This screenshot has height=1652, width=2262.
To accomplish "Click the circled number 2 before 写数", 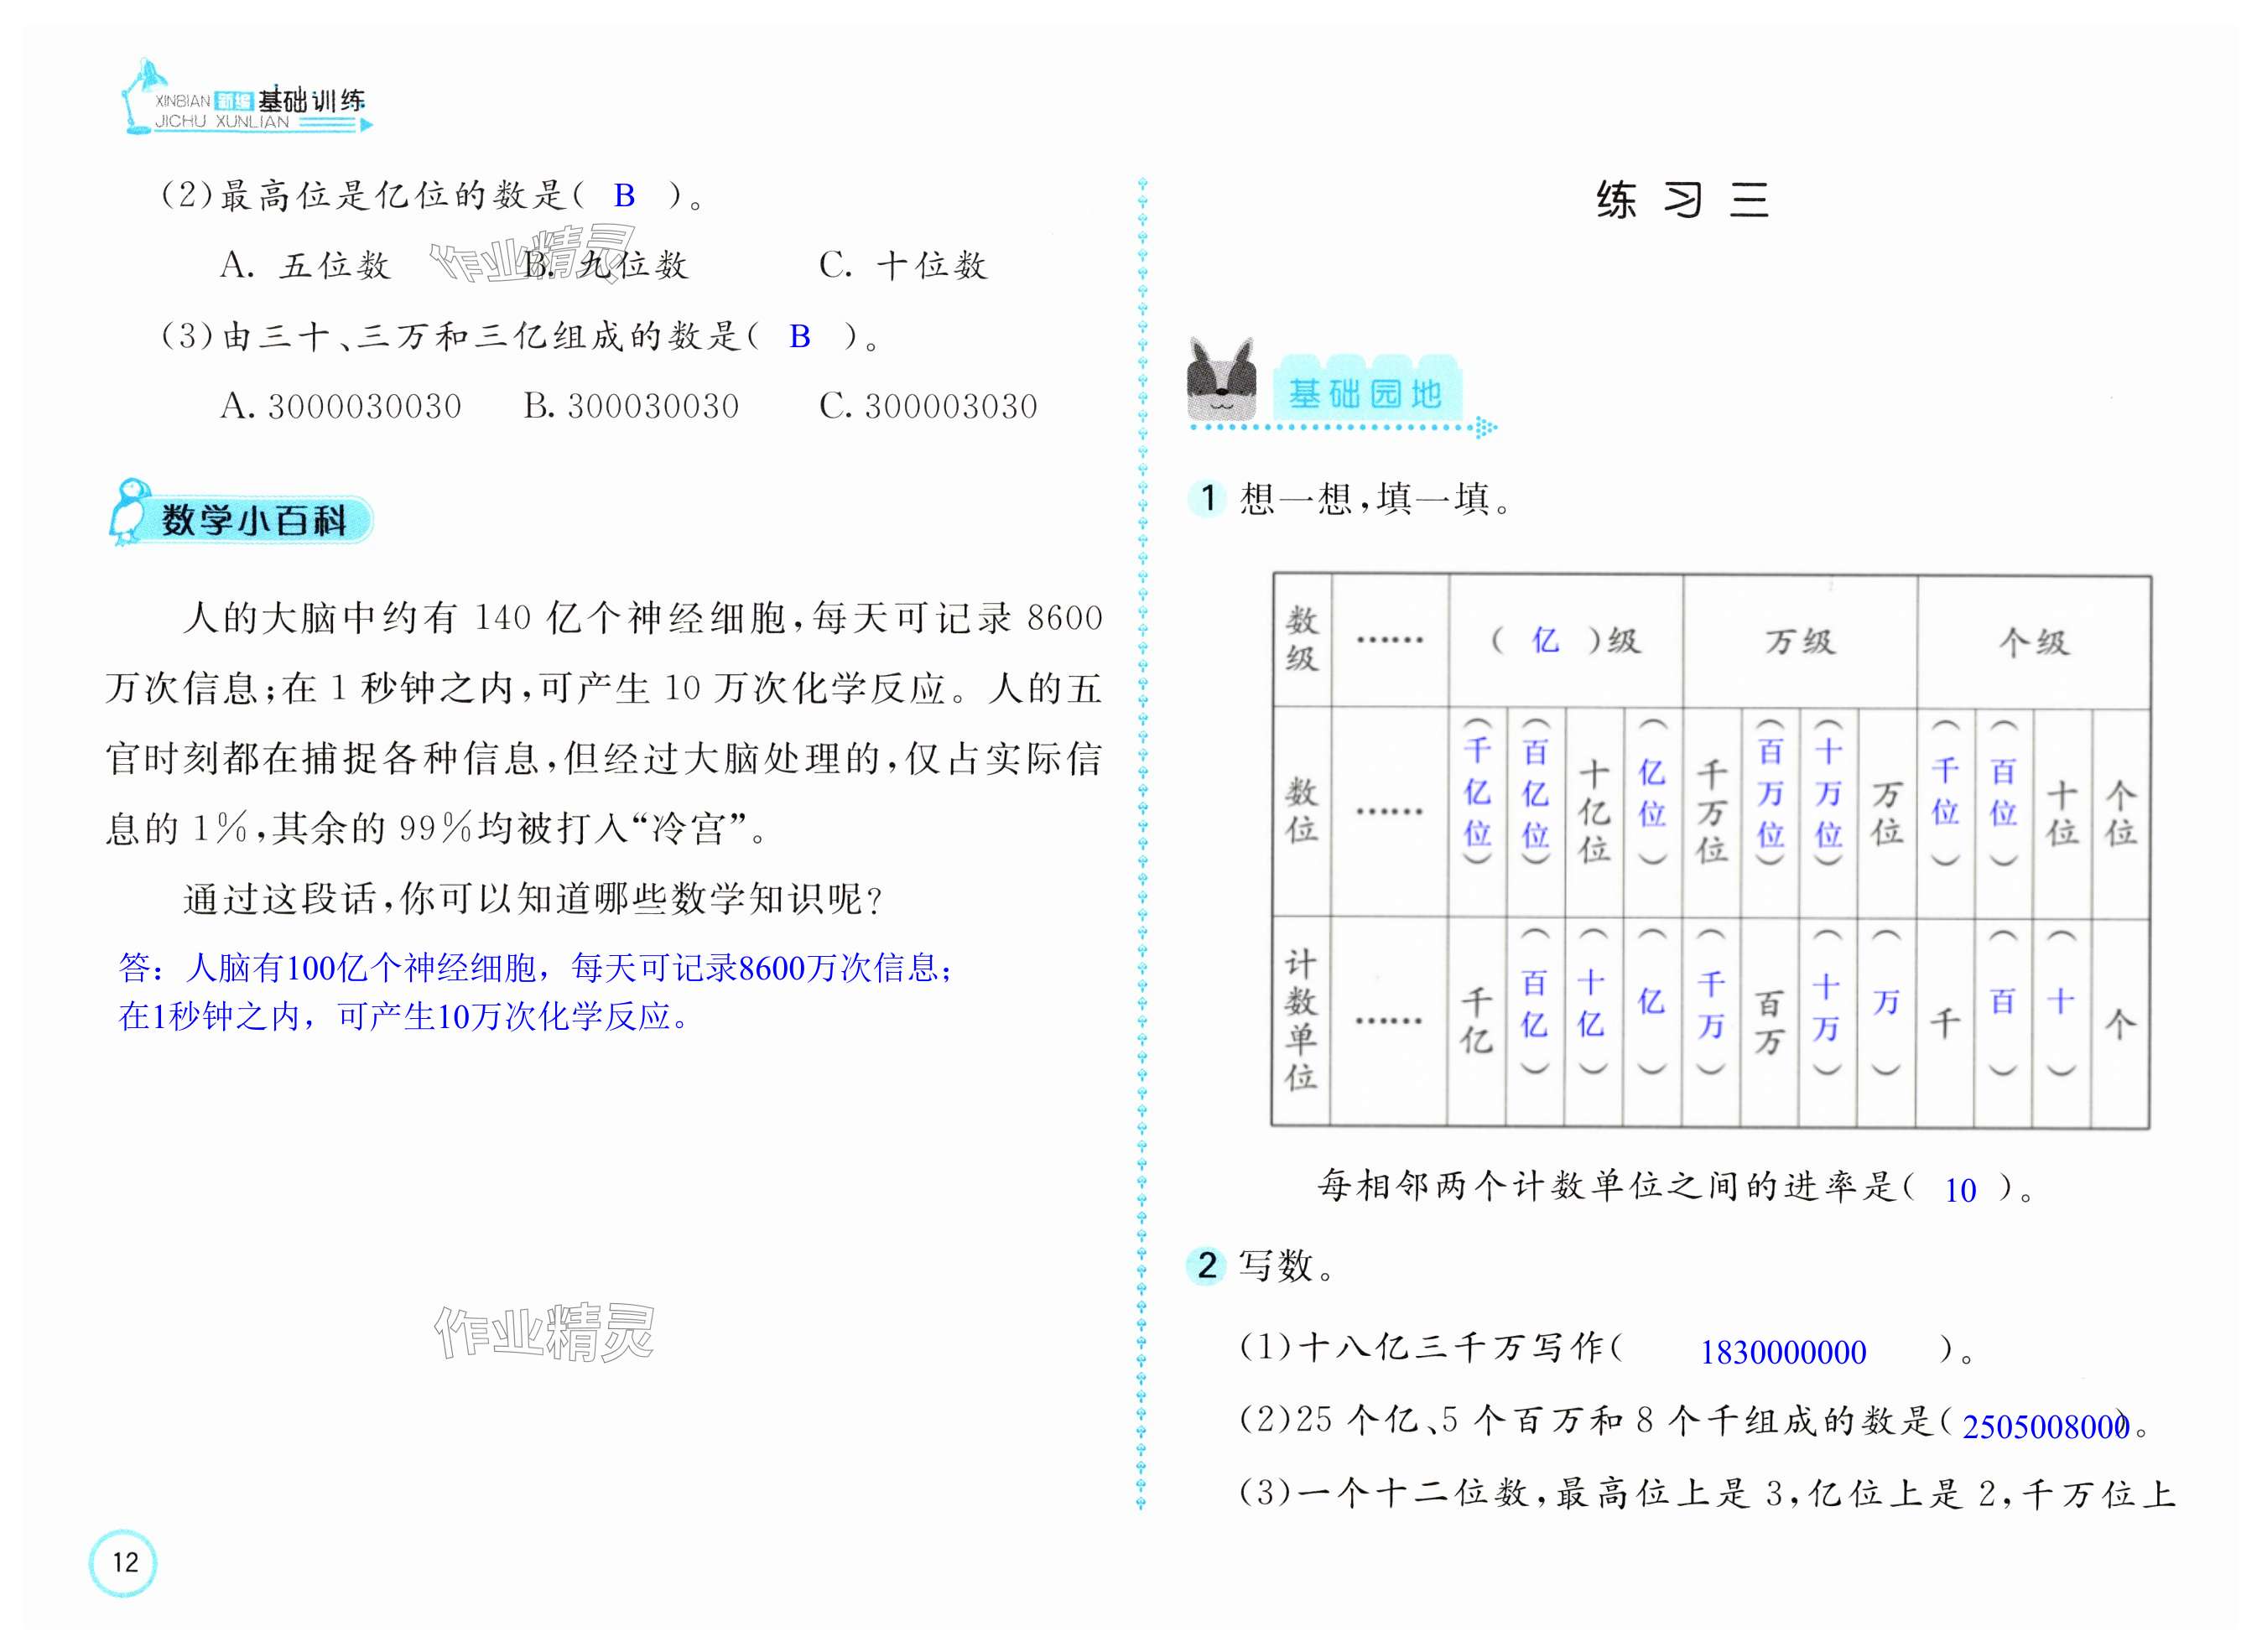I will tap(1207, 1265).
